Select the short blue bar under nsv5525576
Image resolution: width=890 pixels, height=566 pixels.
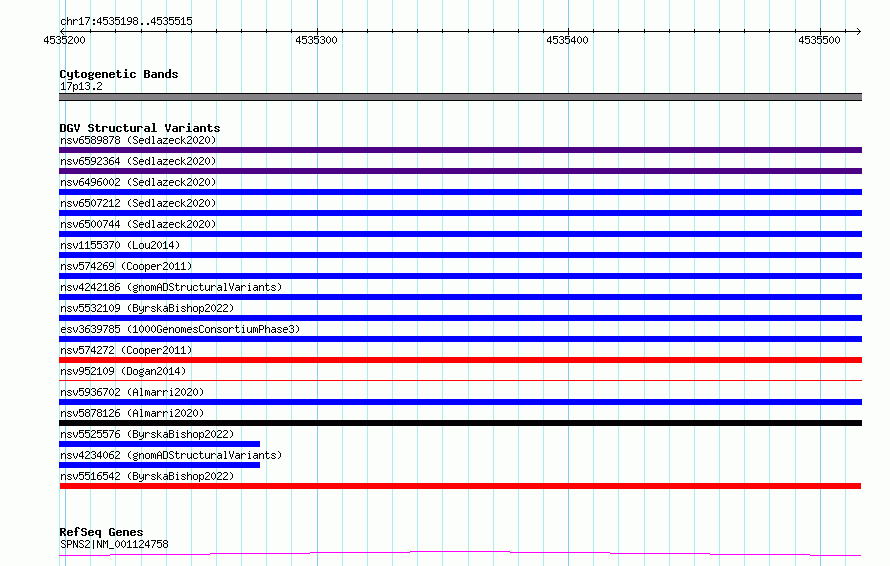click(x=159, y=444)
